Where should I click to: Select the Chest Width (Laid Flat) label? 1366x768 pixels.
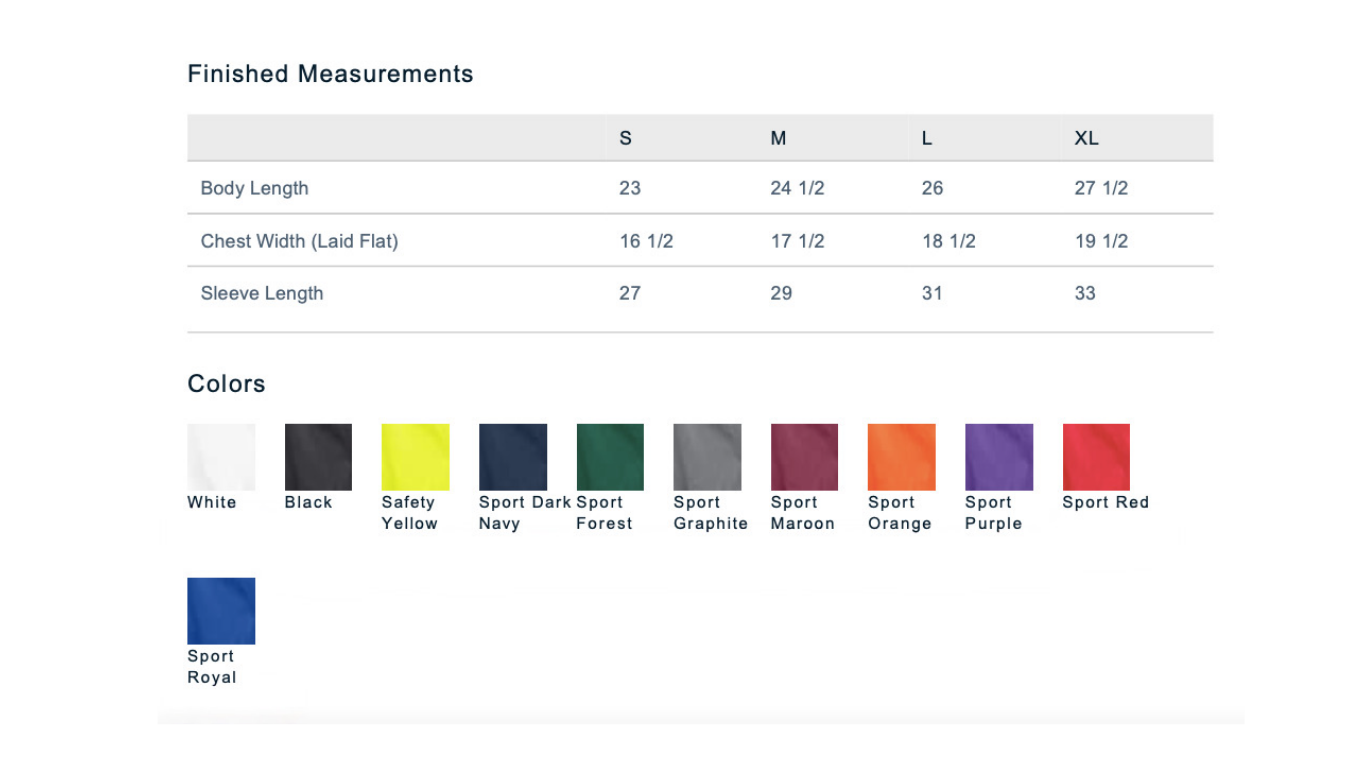pyautogui.click(x=299, y=241)
